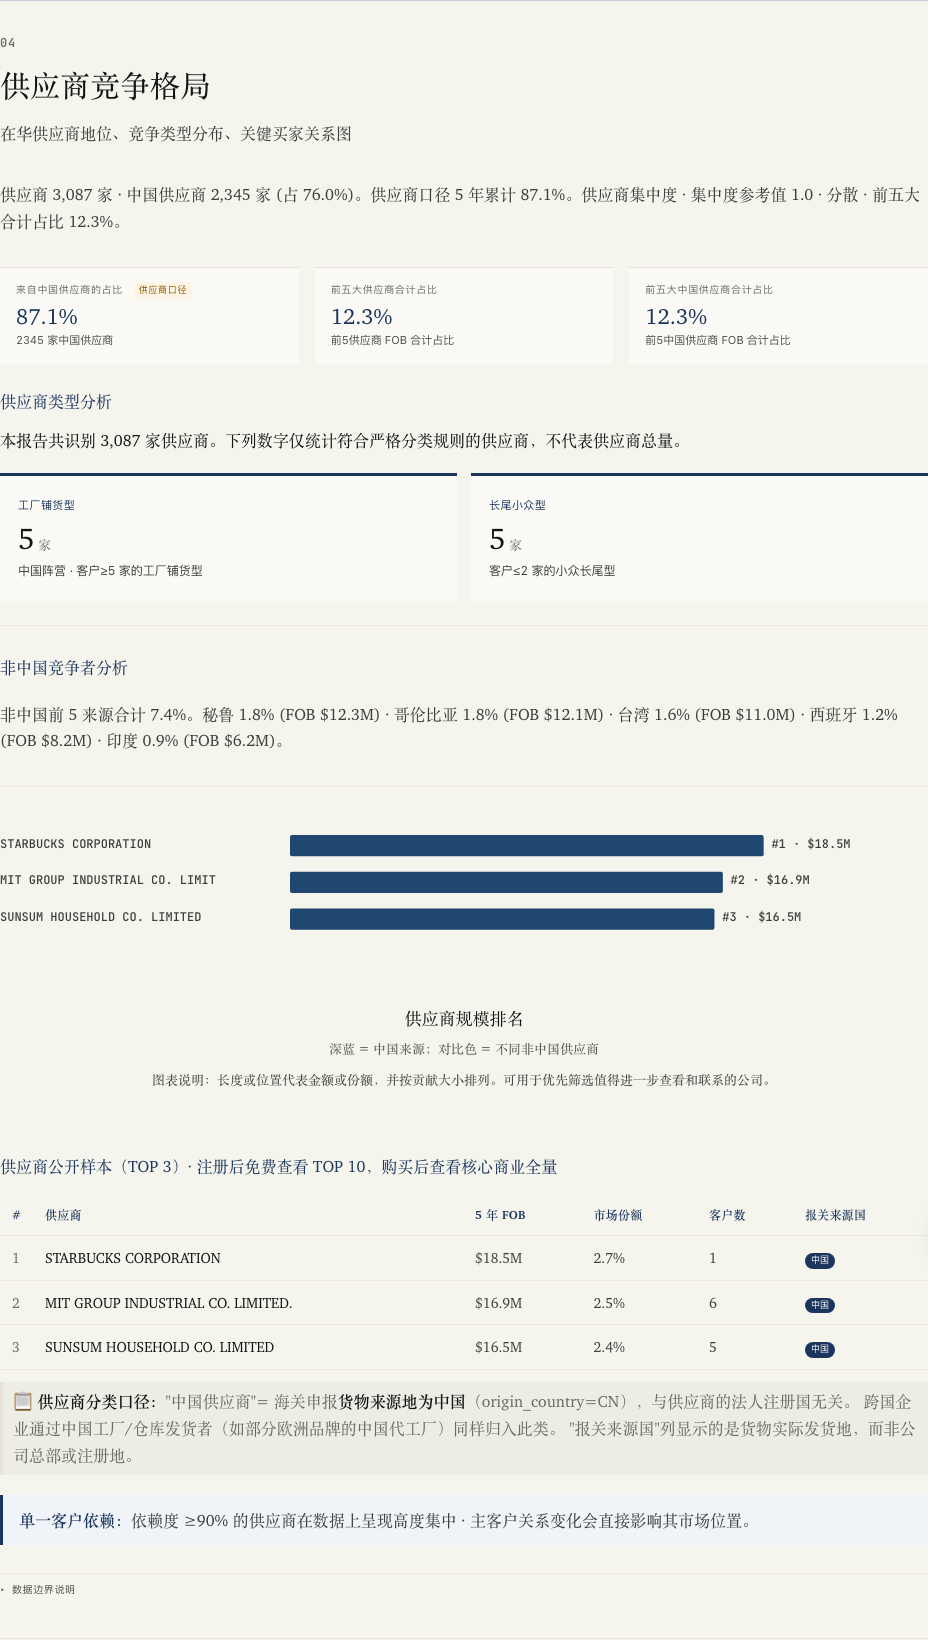Click SUNSUM HOUSEHOLD CO. LIMITED table cell
Image resolution: width=928 pixels, height=1640 pixels.
pyautogui.click(x=159, y=1347)
